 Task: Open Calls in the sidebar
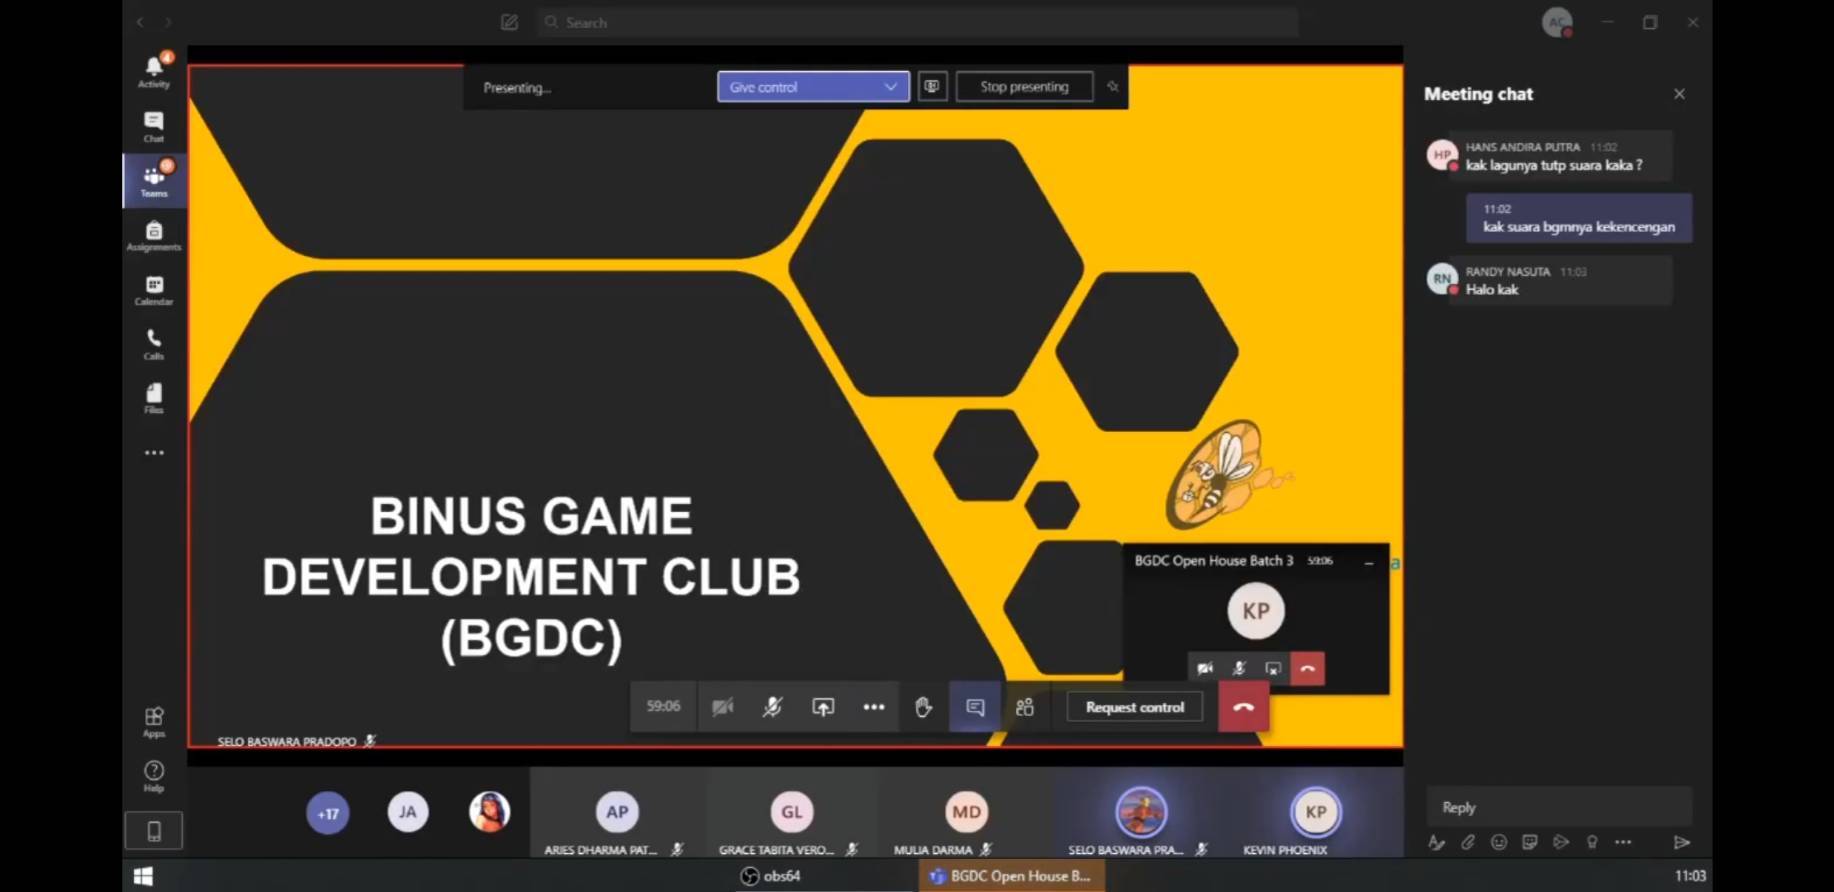pos(154,344)
